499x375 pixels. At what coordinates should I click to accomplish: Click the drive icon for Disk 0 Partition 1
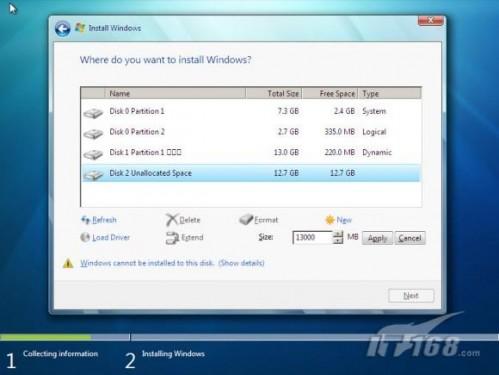[93, 113]
